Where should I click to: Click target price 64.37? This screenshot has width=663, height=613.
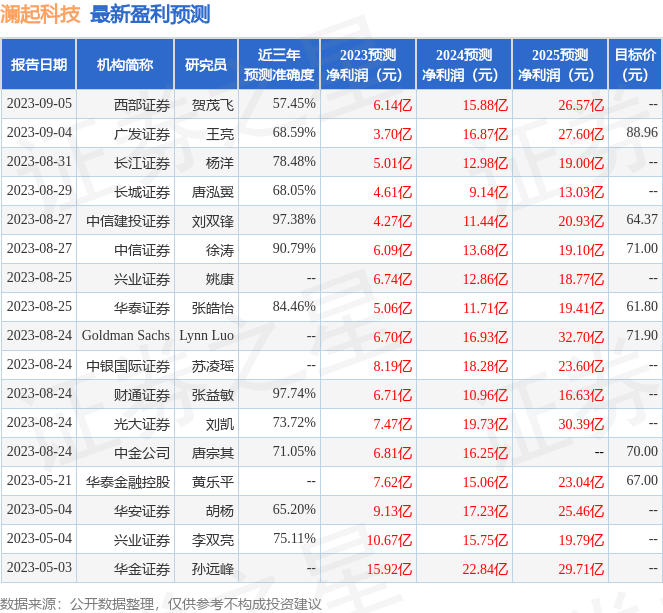click(642, 219)
